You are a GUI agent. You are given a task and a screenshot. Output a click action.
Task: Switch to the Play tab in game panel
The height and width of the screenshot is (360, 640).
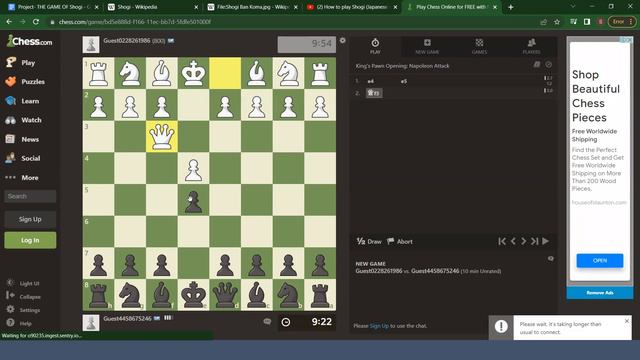[x=375, y=46]
